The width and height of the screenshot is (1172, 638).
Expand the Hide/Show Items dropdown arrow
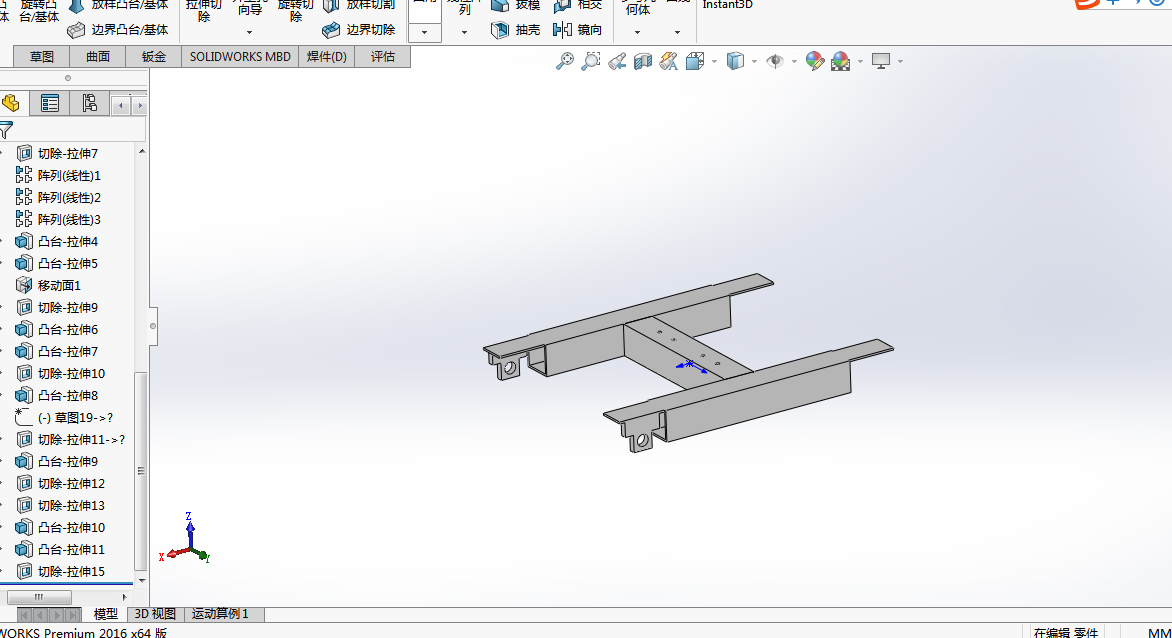point(794,61)
